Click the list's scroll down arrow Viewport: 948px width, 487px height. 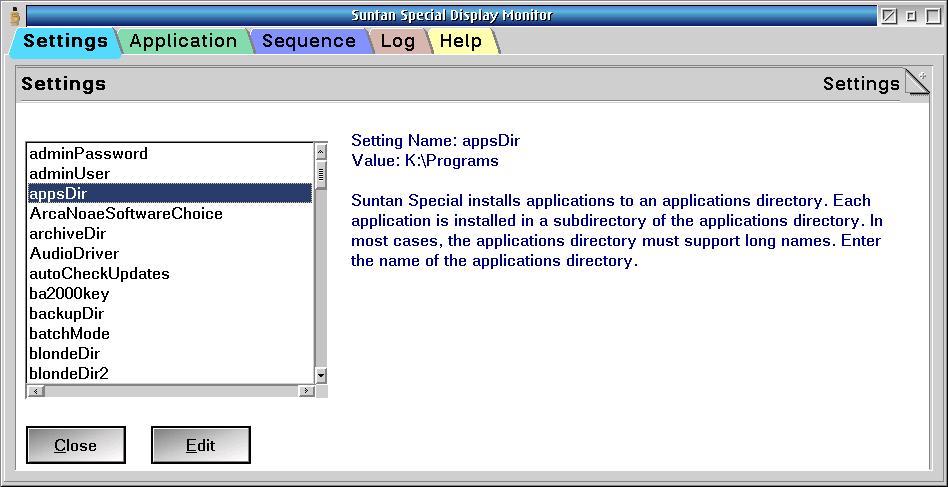321,375
